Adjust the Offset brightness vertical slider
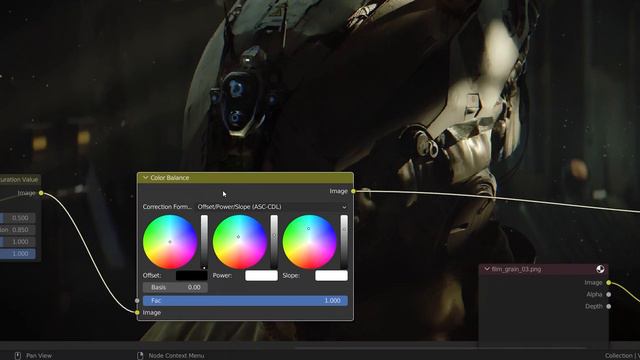 [x=204, y=242]
